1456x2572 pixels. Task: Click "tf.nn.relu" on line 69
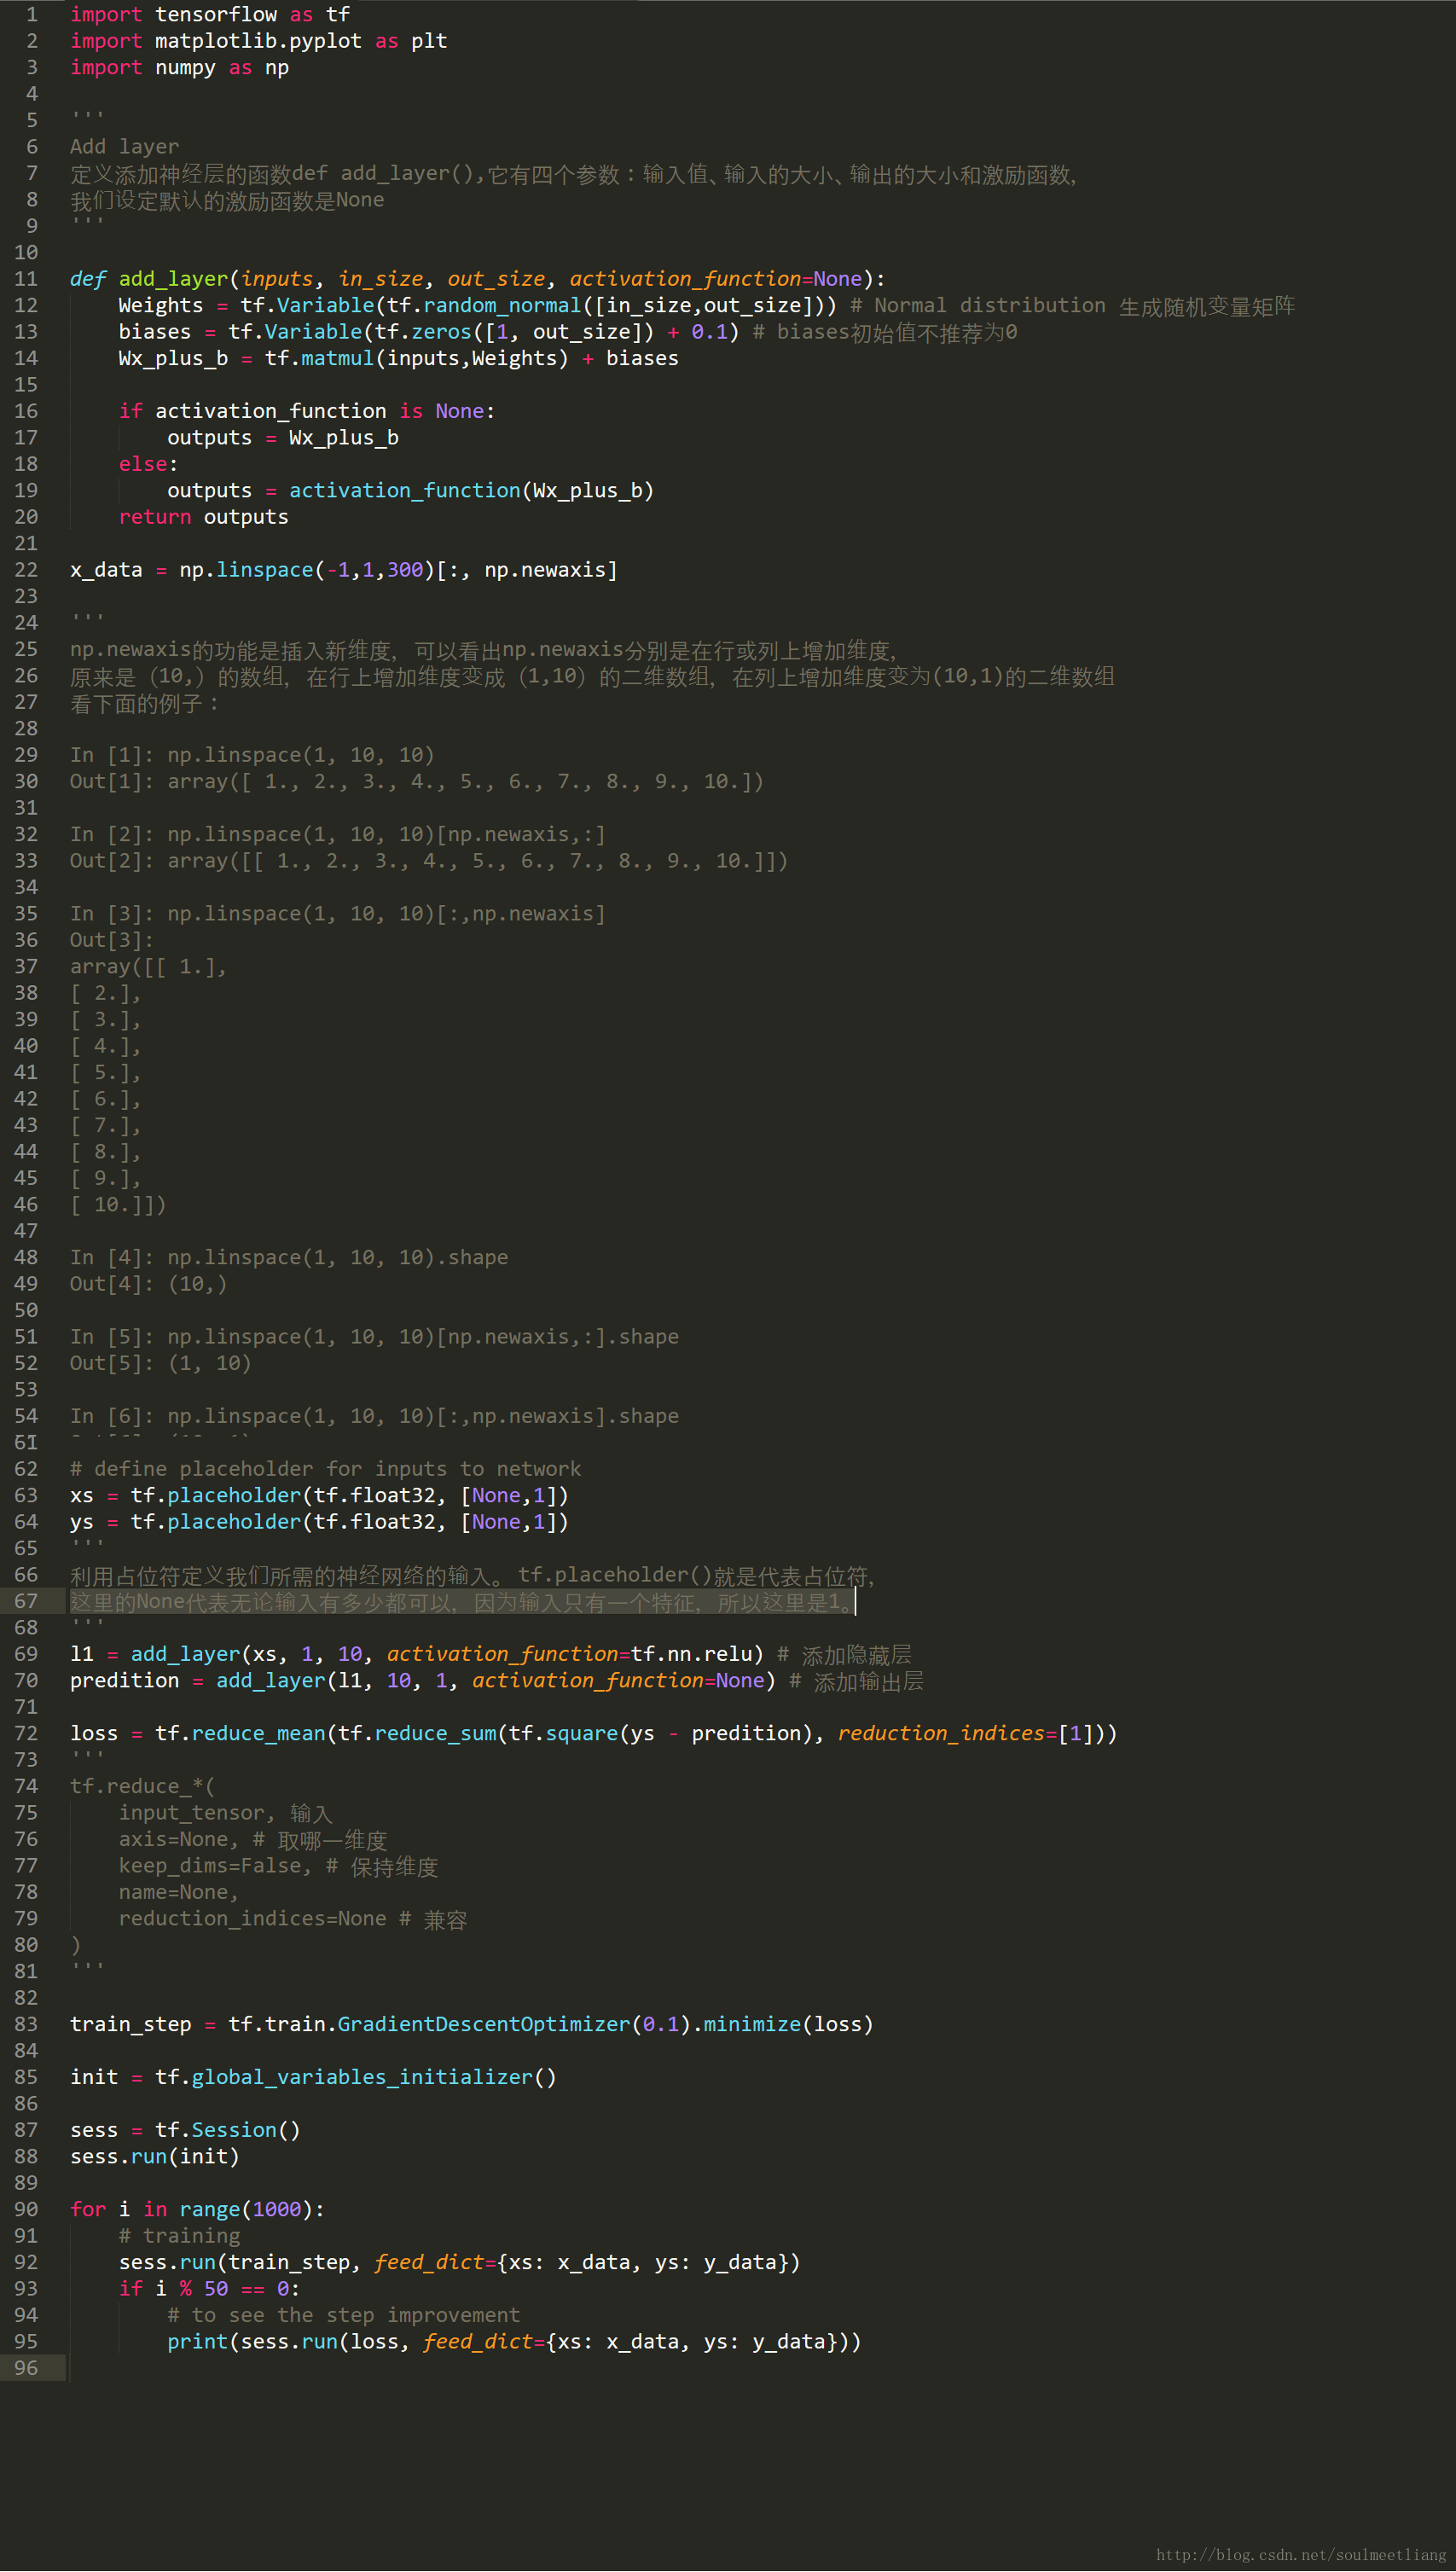click(691, 1655)
